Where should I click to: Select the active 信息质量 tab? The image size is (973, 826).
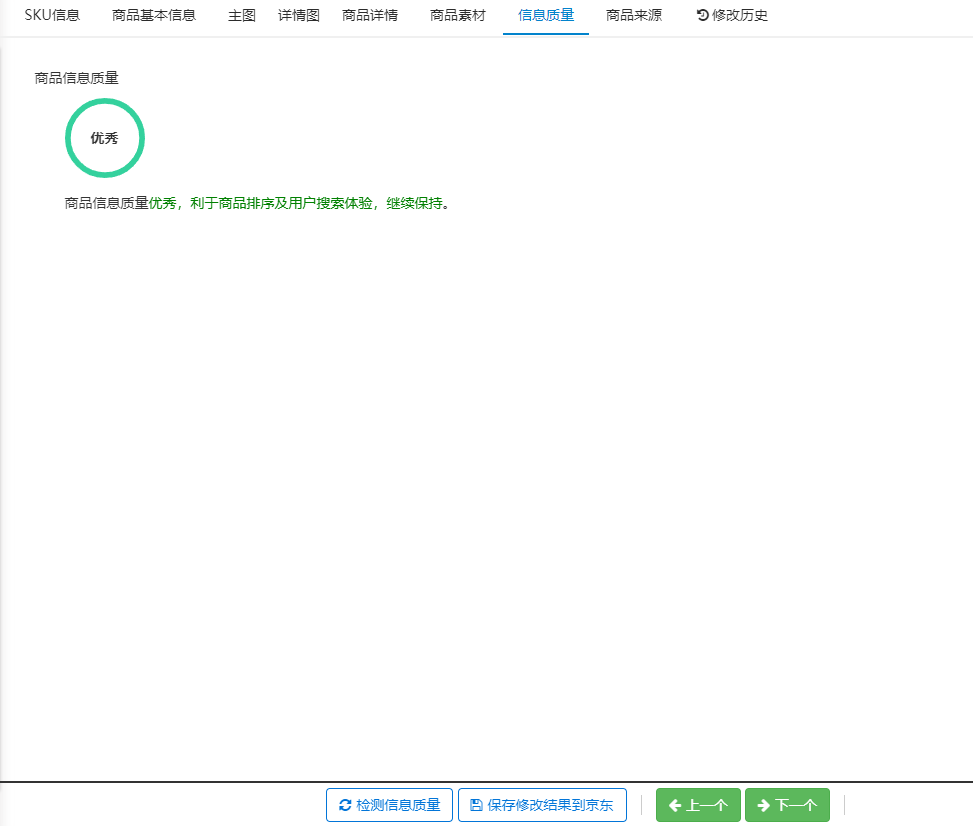point(546,16)
